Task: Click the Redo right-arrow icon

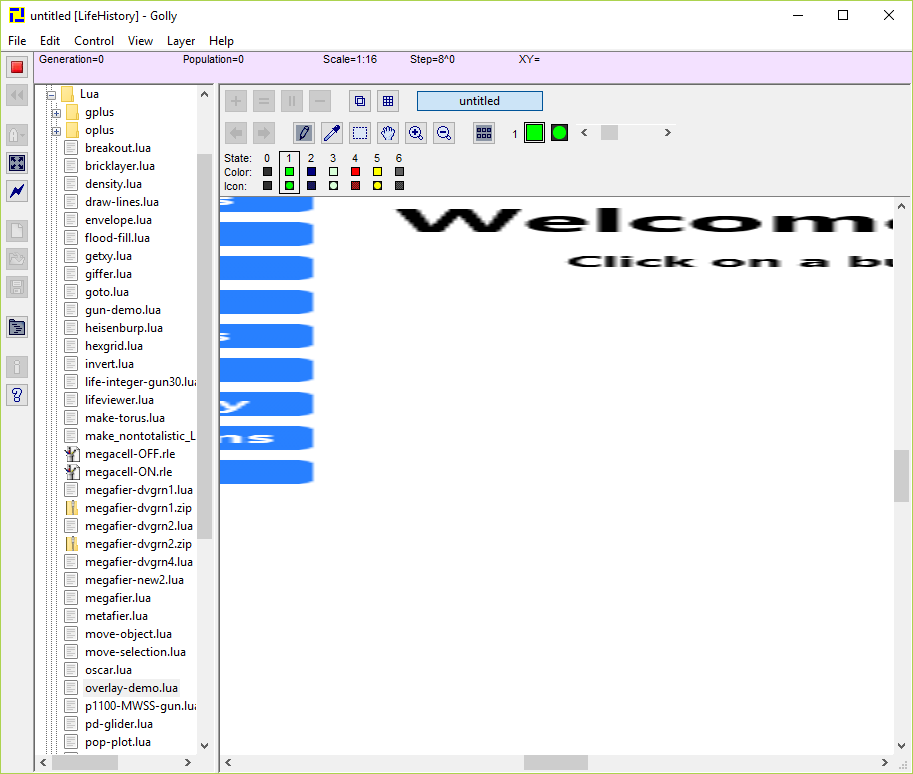Action: tap(264, 133)
